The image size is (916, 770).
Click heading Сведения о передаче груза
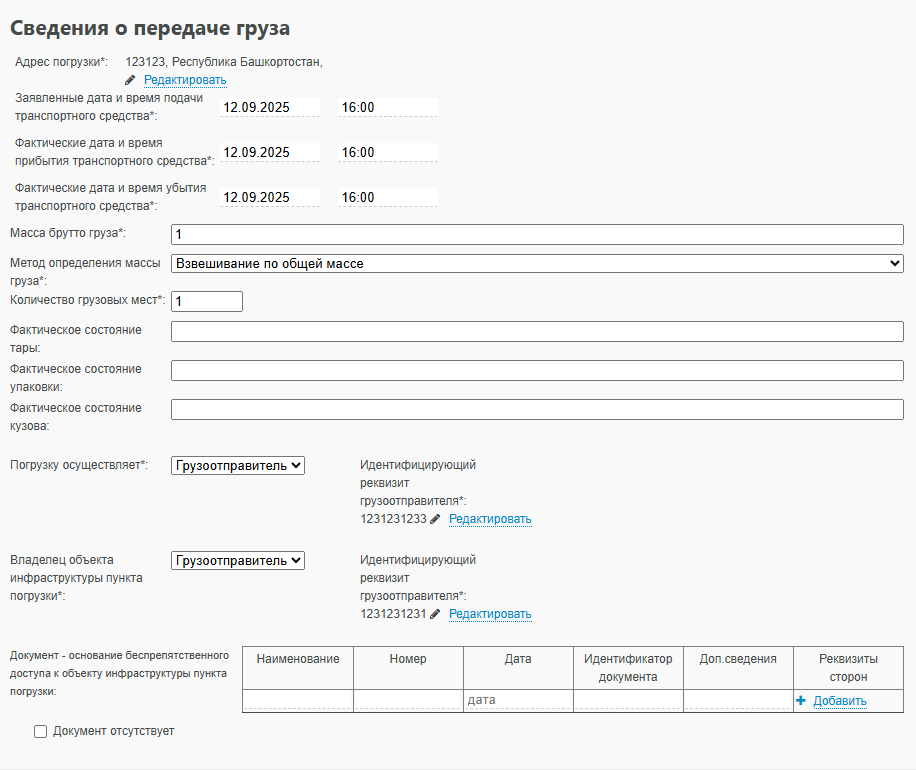tap(150, 28)
